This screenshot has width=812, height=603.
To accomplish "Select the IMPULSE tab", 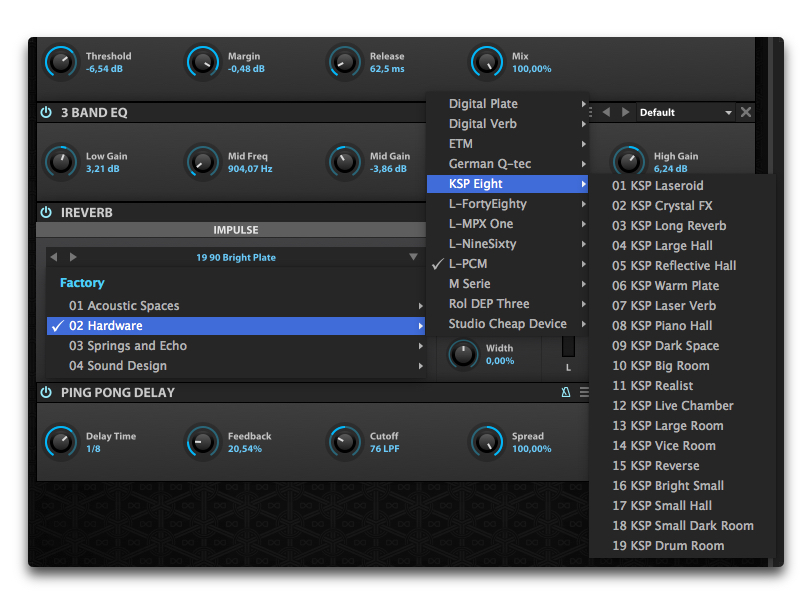I will click(236, 230).
